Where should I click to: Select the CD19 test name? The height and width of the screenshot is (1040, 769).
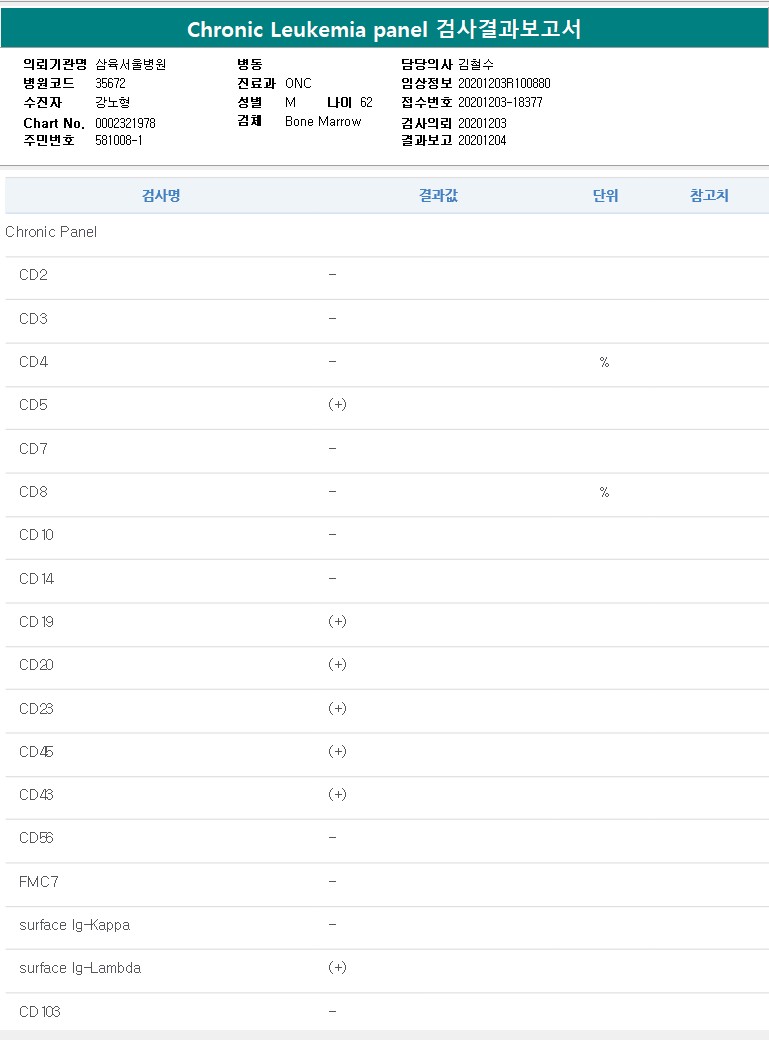(36, 622)
